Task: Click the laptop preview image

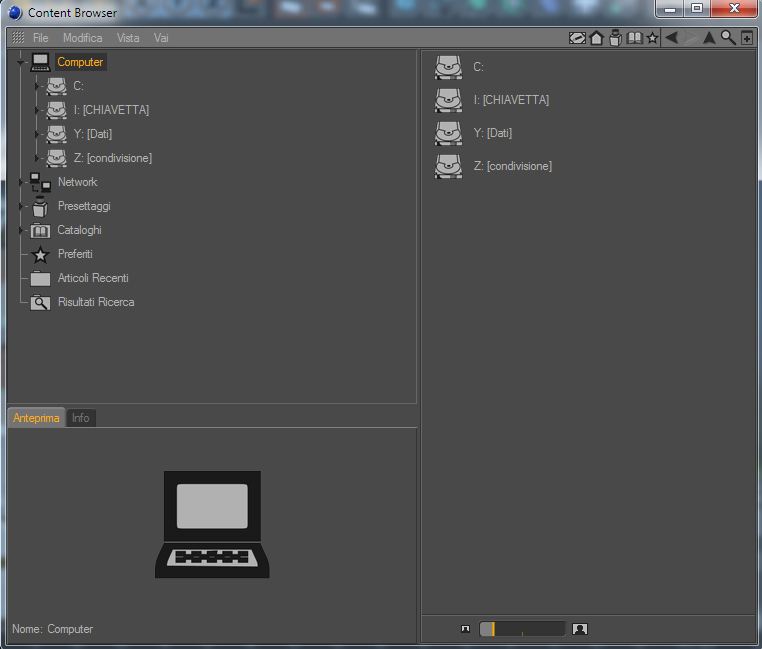Action: [x=212, y=525]
